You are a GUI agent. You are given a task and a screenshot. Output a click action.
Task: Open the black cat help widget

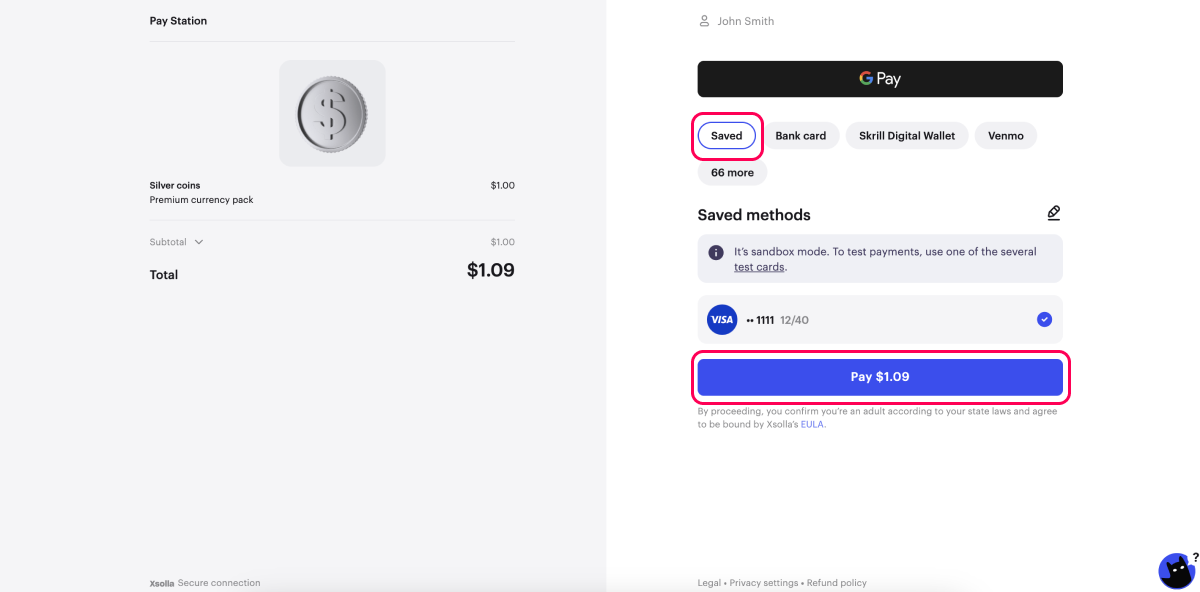[x=1176, y=571]
